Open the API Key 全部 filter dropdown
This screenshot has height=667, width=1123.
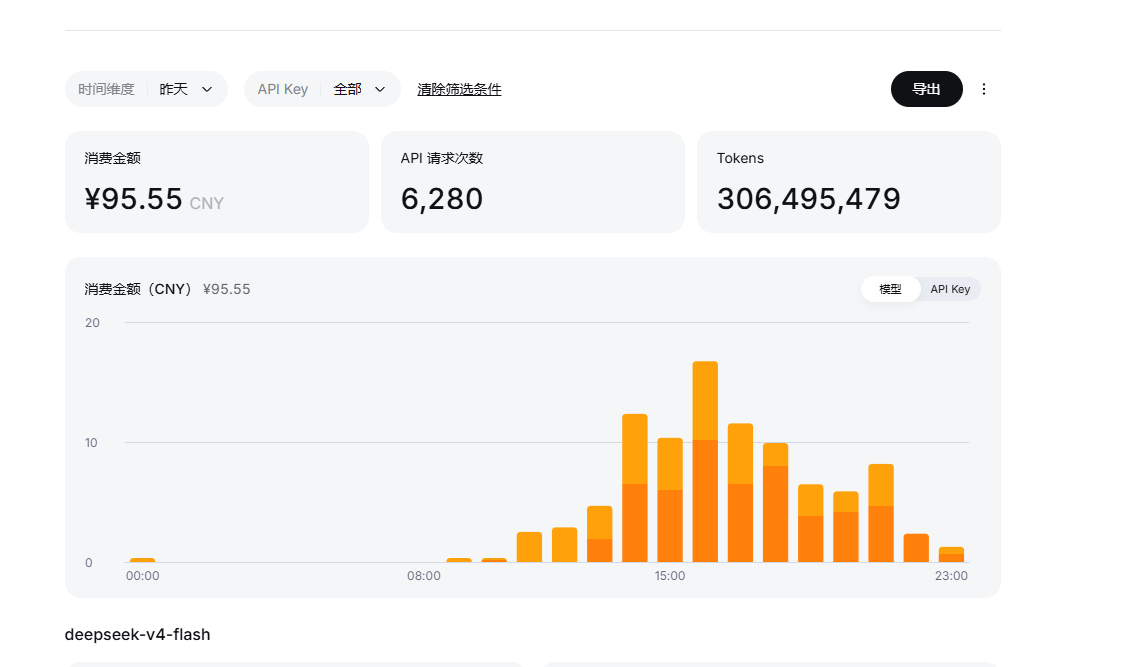[x=322, y=89]
